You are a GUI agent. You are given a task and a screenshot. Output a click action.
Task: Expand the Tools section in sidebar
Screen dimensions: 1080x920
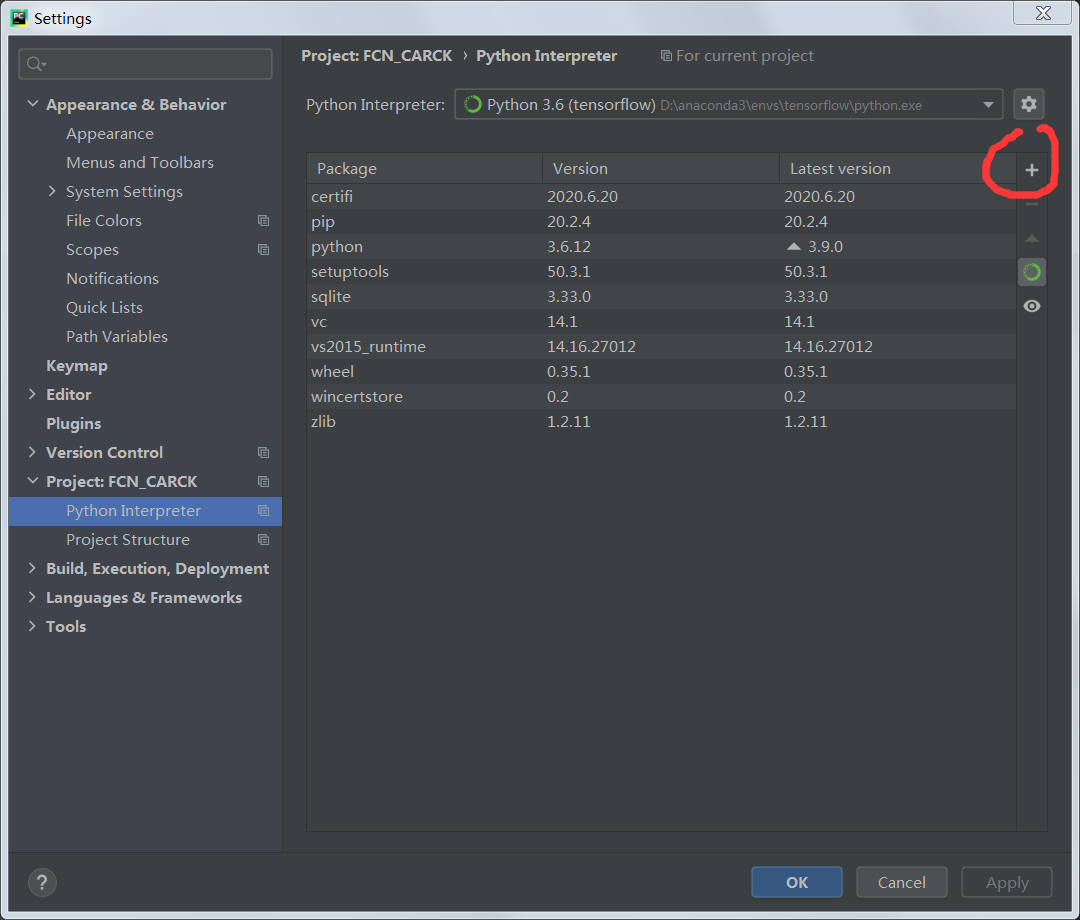(x=30, y=626)
